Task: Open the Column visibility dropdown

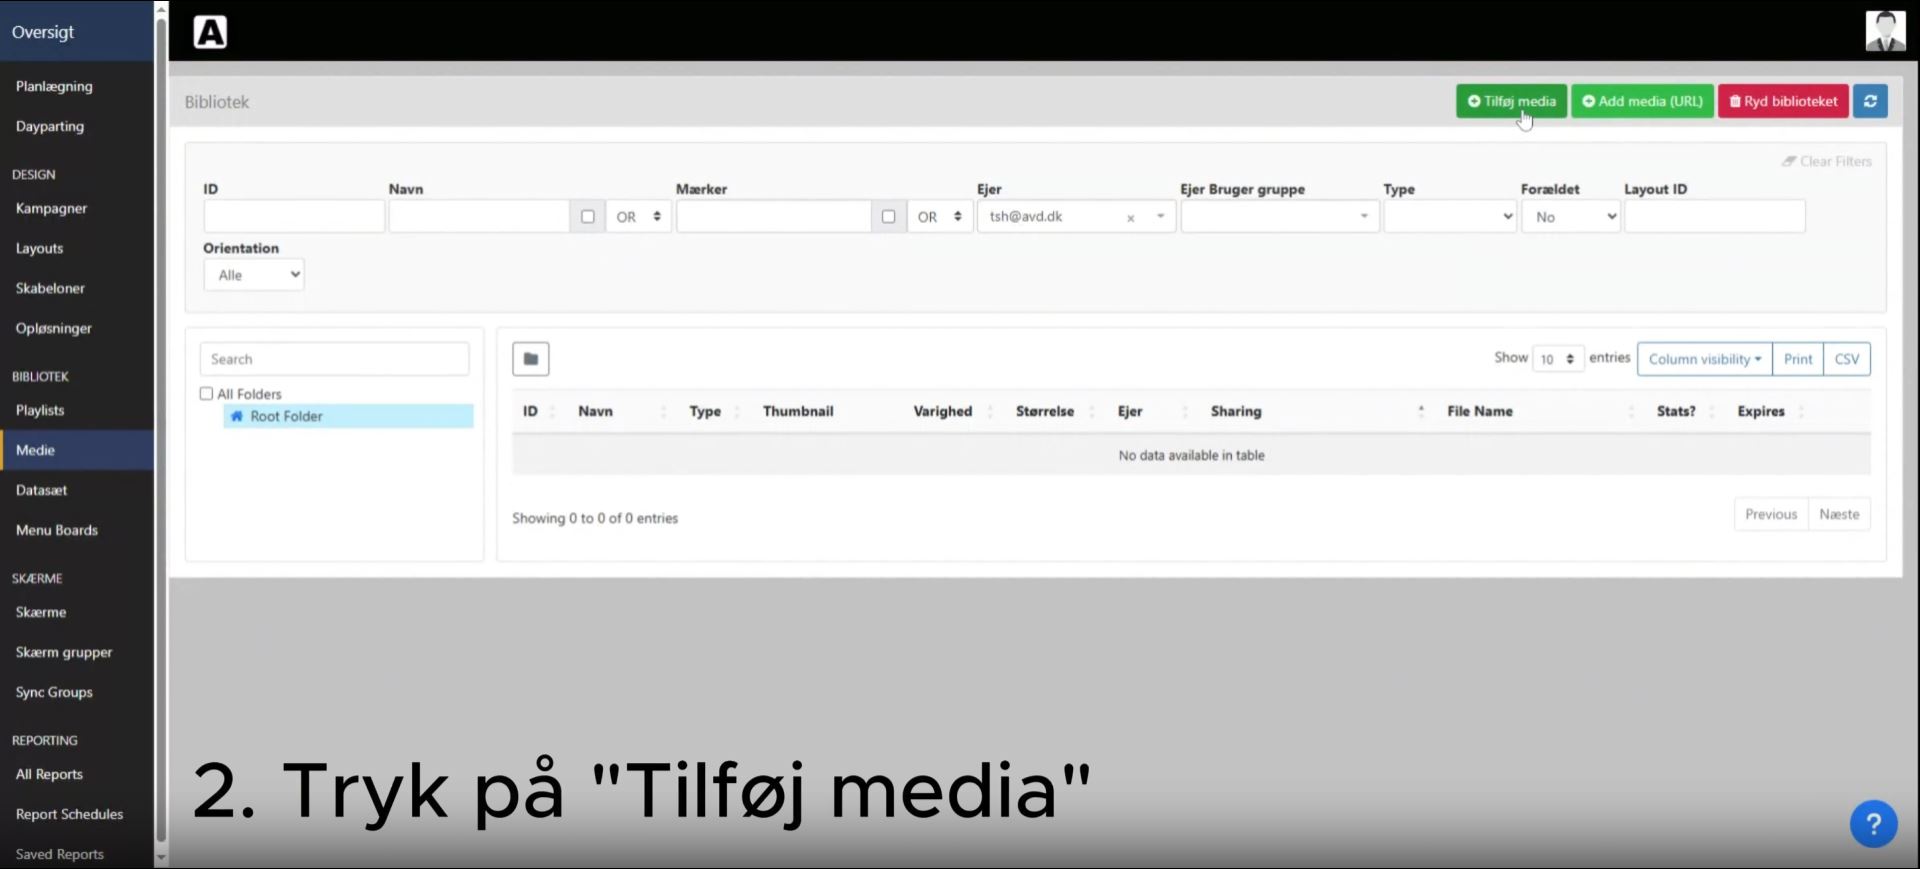Action: 1703,359
